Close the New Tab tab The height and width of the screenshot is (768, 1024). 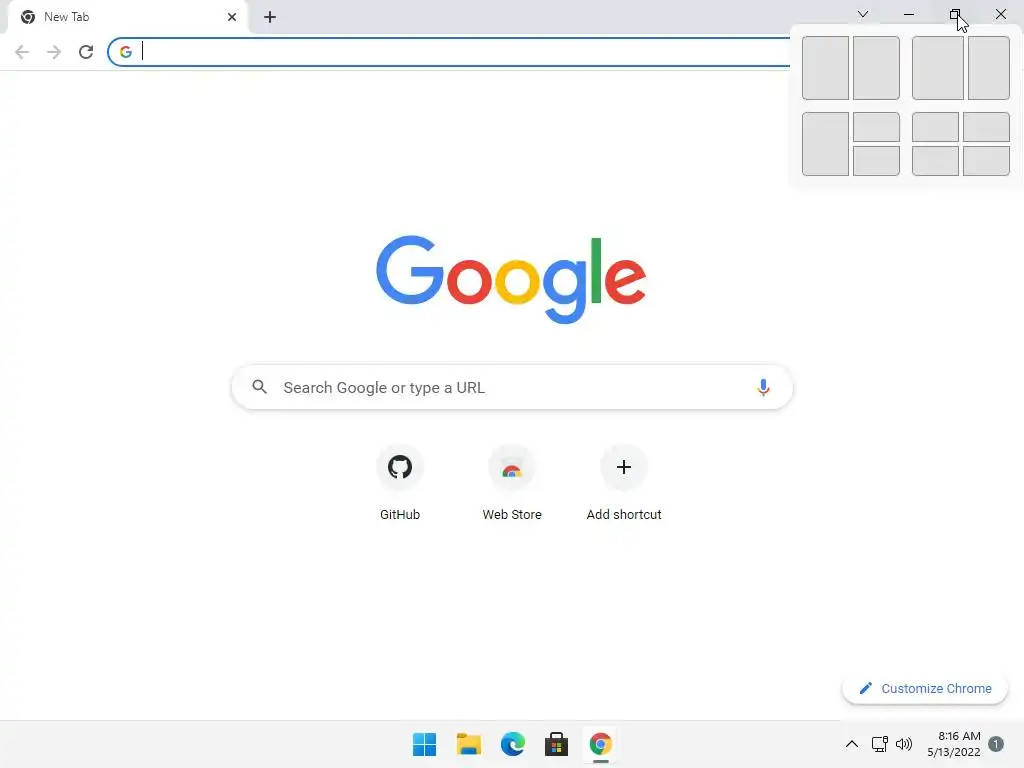click(232, 17)
